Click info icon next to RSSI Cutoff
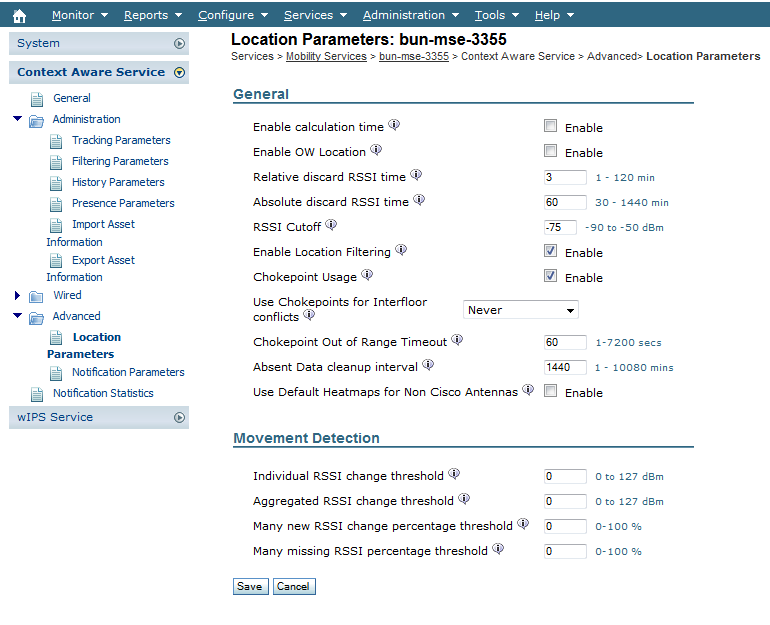Image resolution: width=770 pixels, height=625 pixels. click(x=331, y=225)
